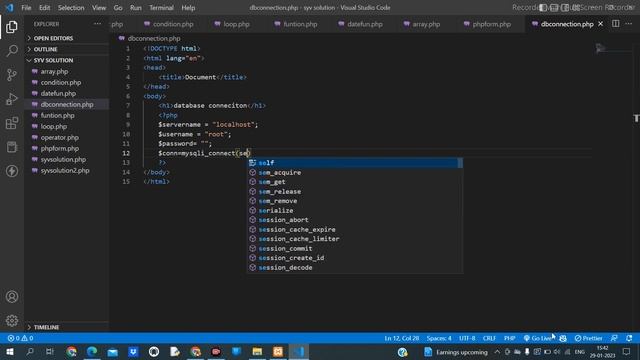Split the editor to the right

616,24
